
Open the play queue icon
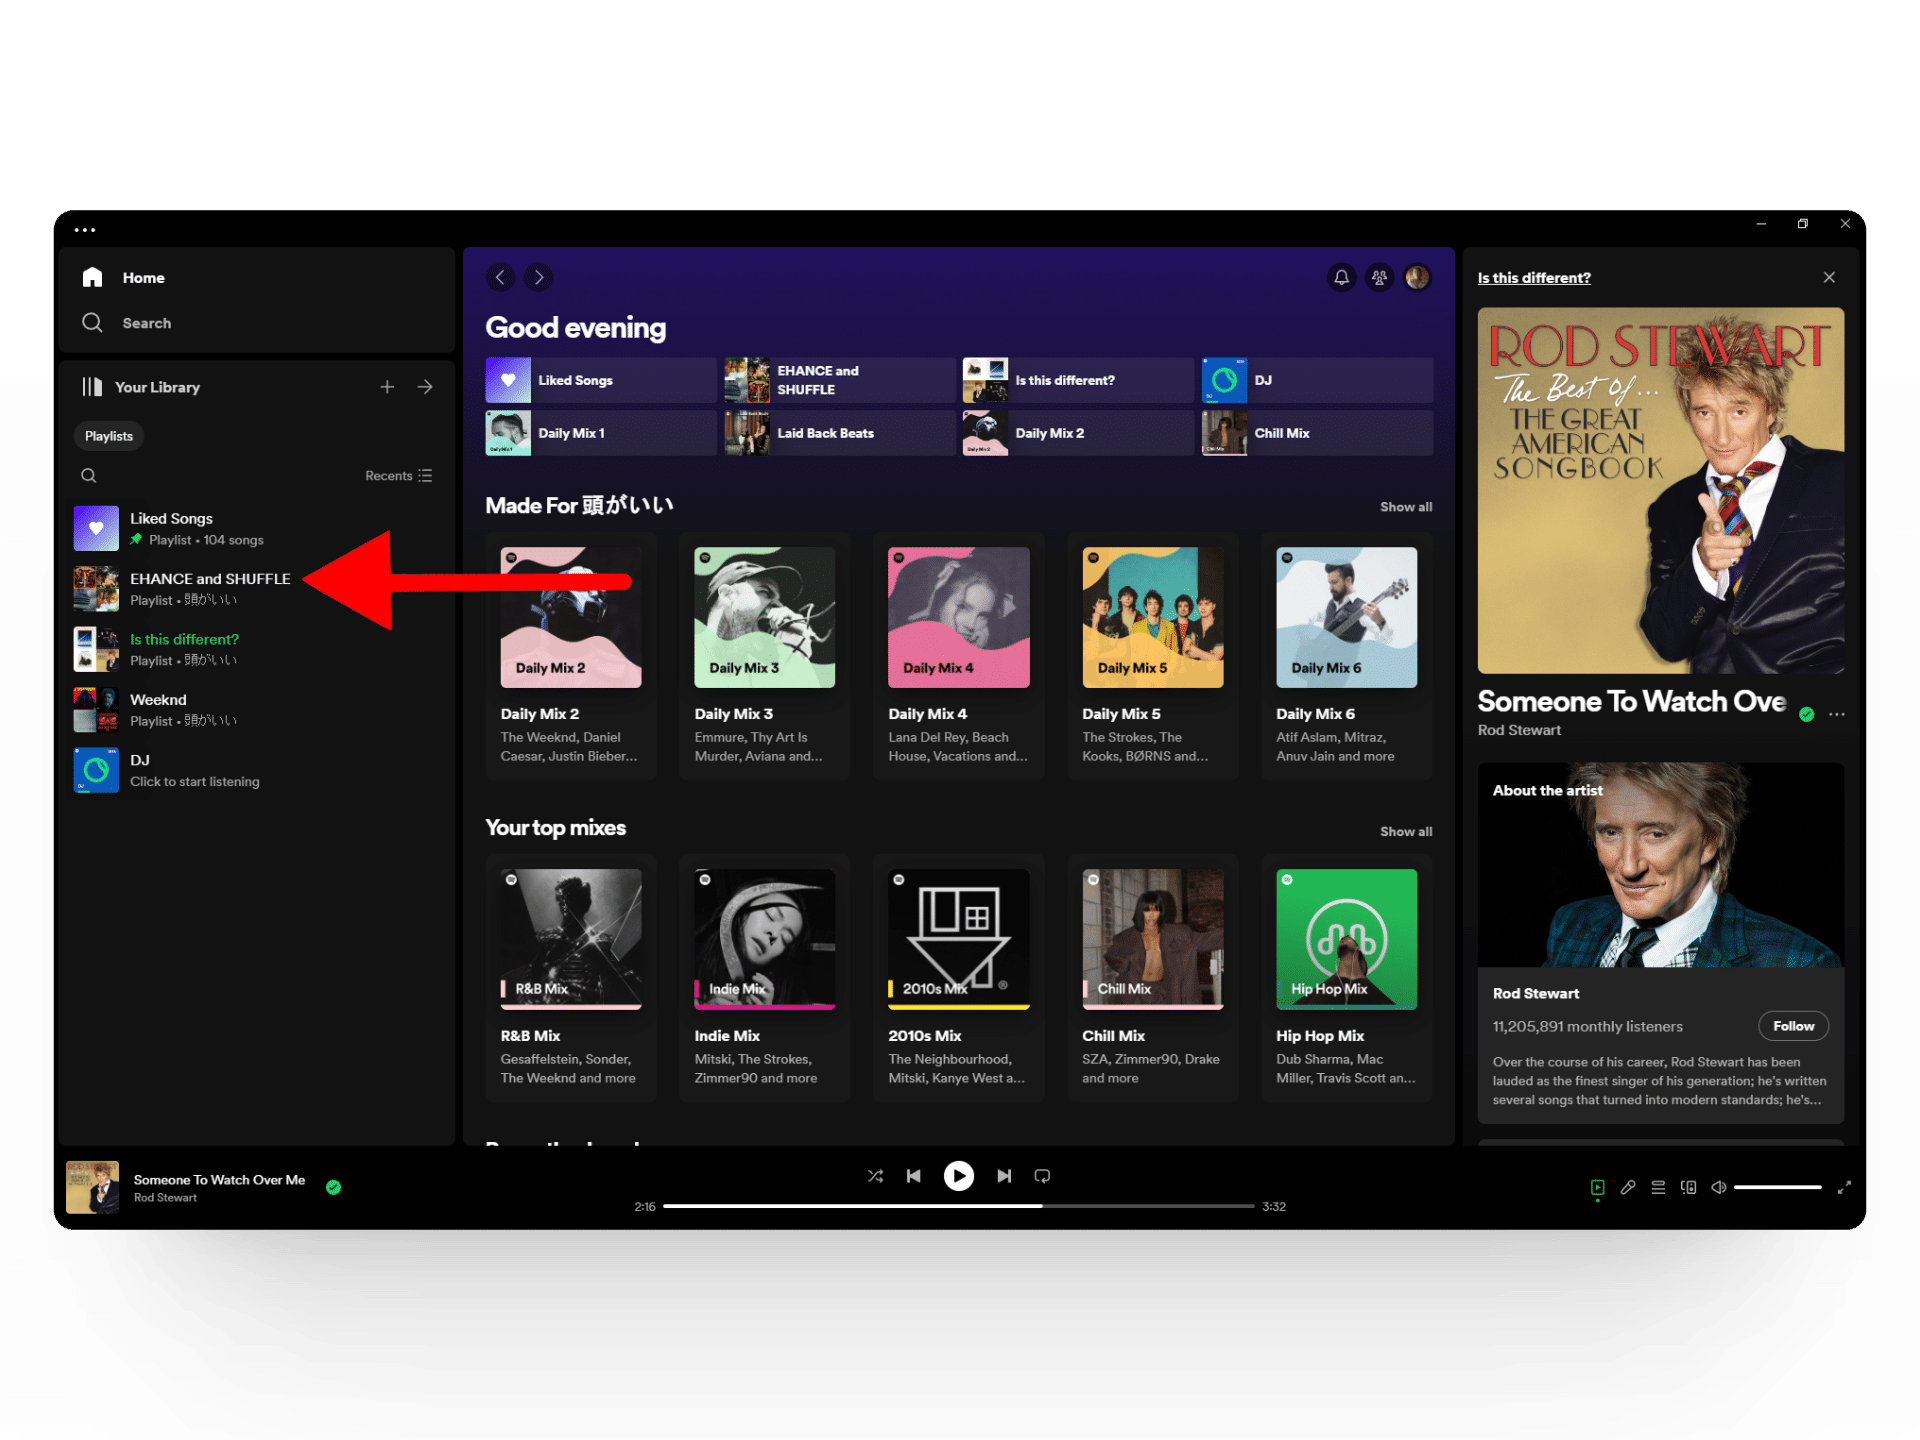(x=1658, y=1187)
